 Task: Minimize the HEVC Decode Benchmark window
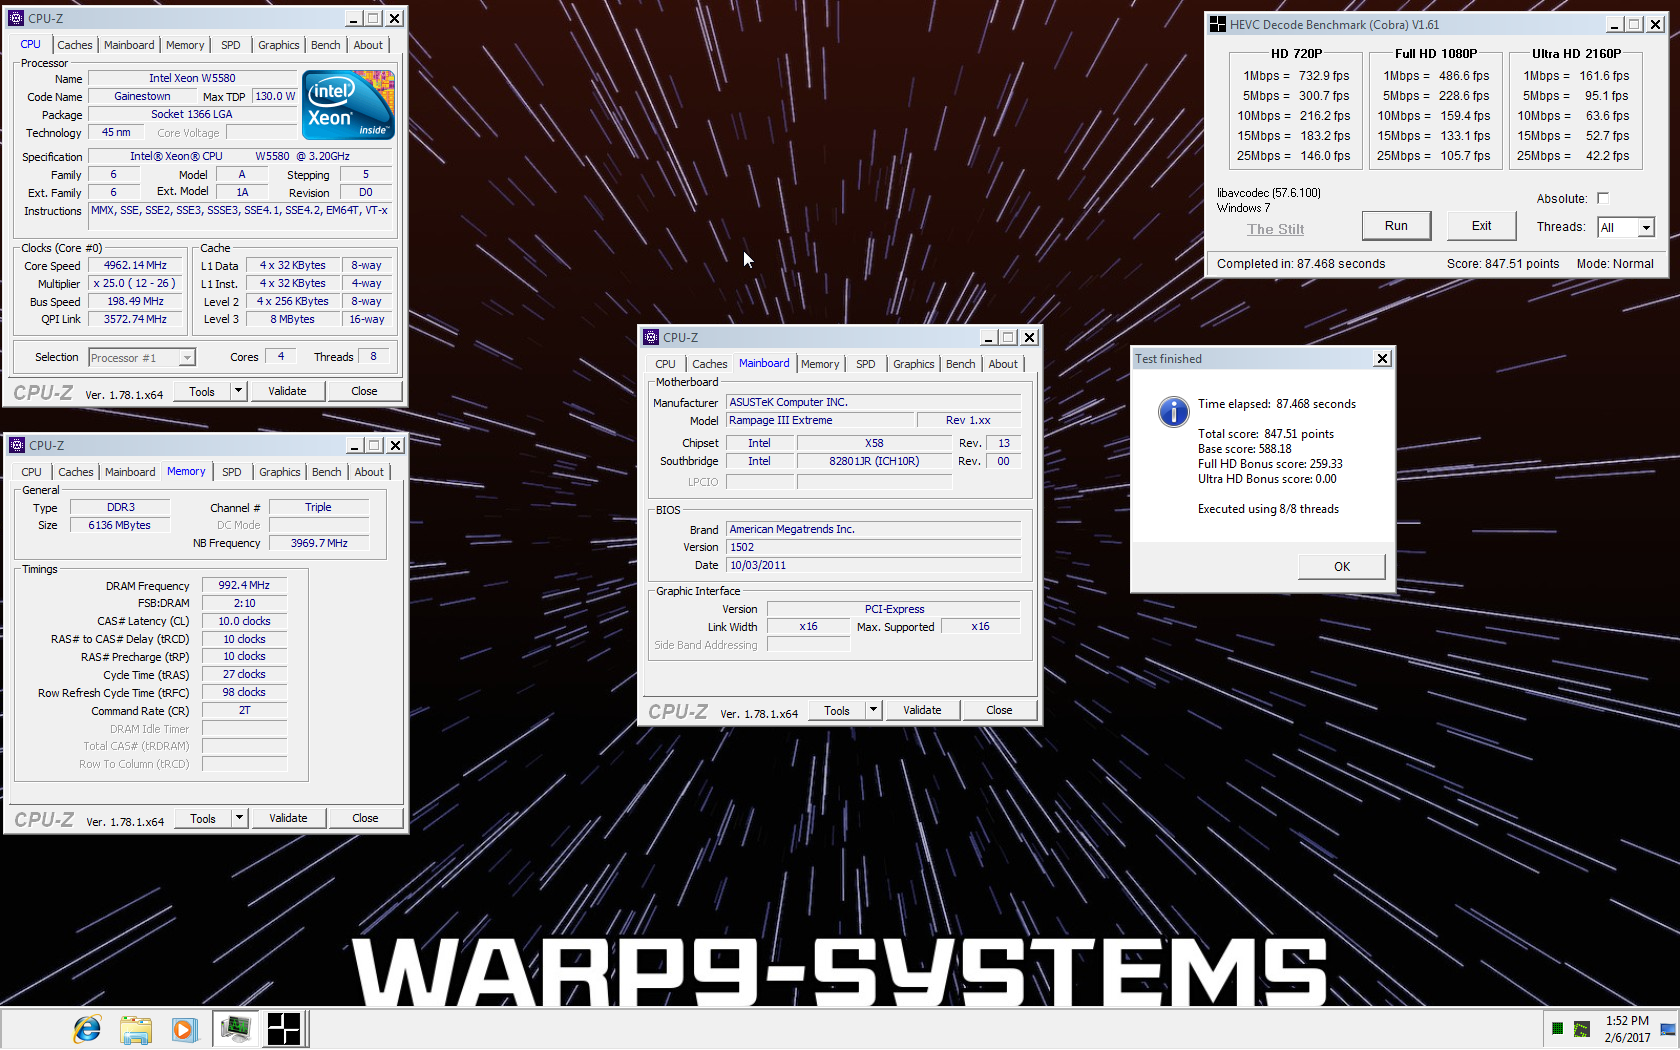point(1615,24)
